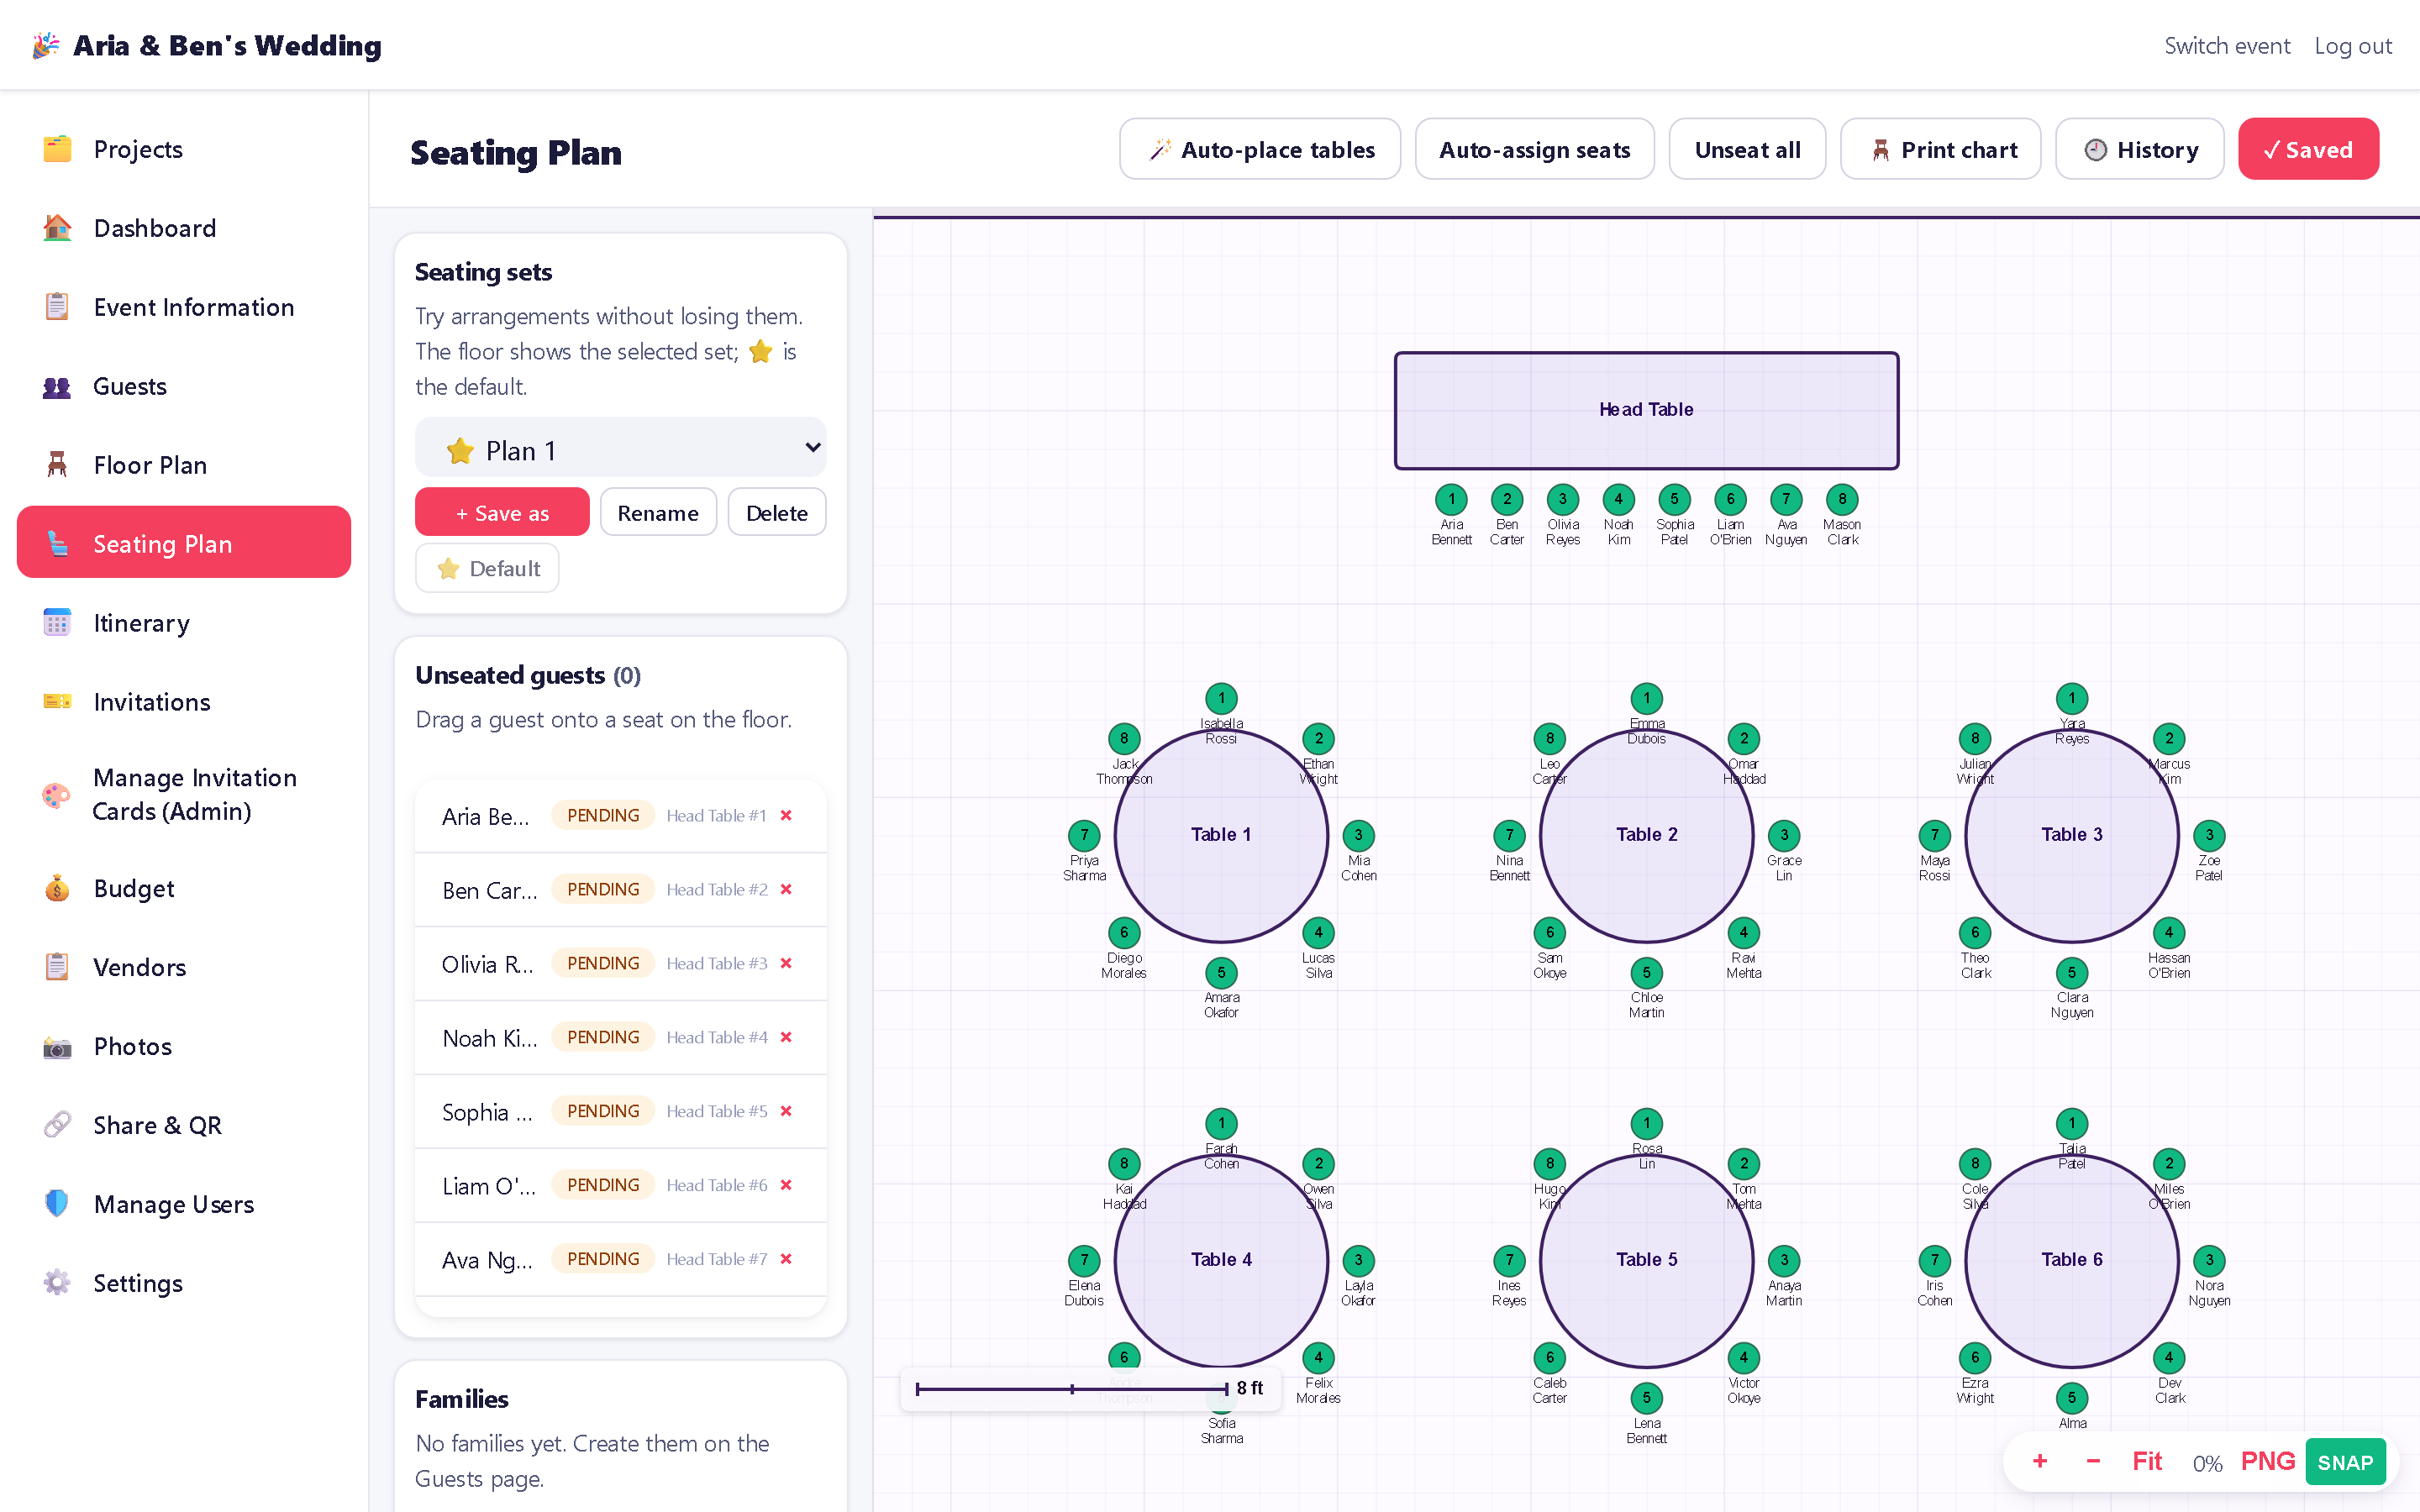Click the Vendors clipboard icon
The image size is (2420, 1512).
coord(57,967)
